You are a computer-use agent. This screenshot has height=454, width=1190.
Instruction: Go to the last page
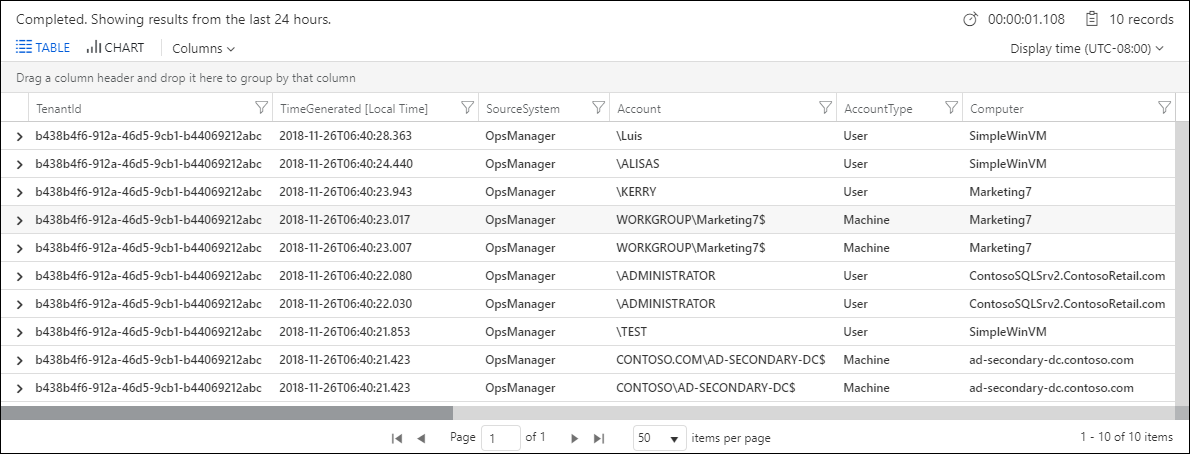pyautogui.click(x=599, y=438)
